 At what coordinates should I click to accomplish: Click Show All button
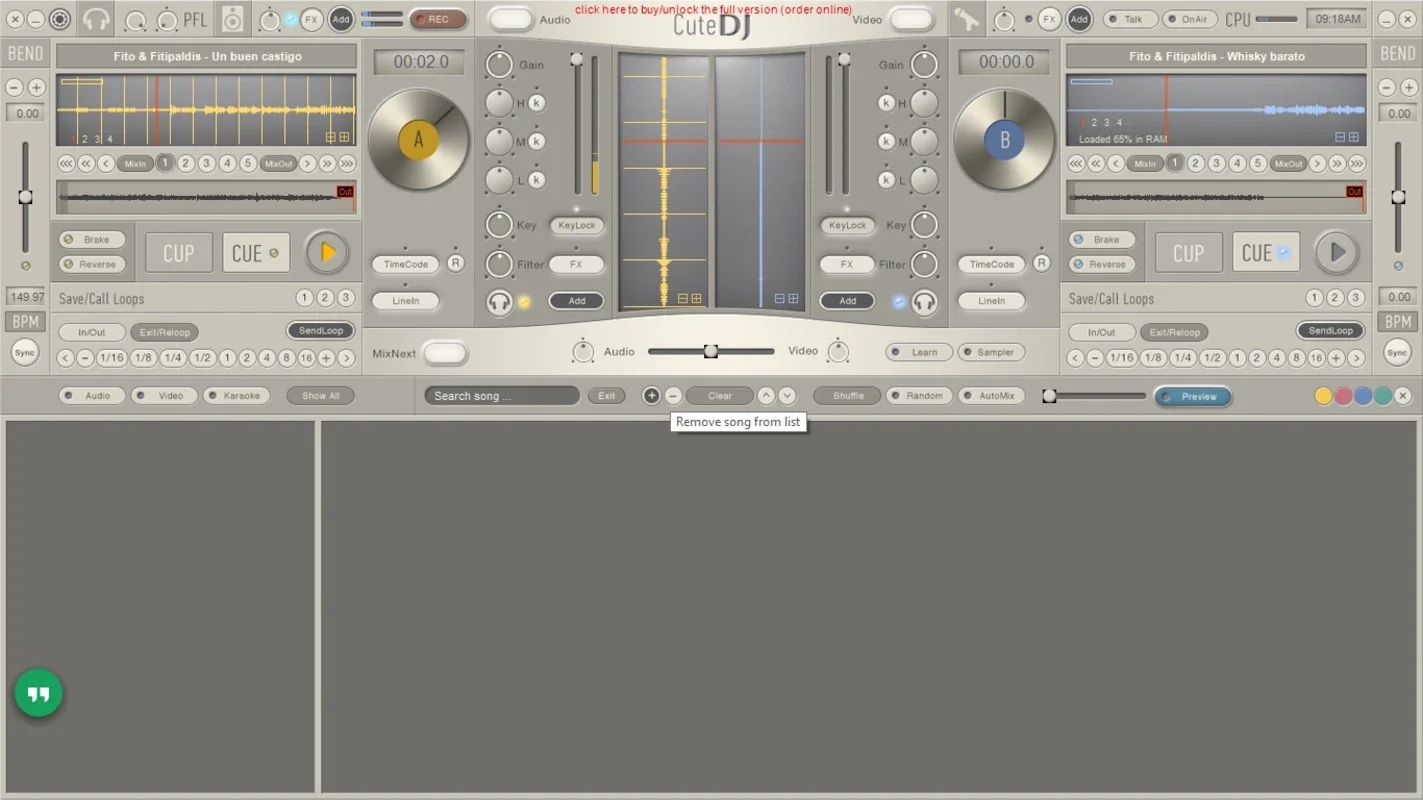321,396
